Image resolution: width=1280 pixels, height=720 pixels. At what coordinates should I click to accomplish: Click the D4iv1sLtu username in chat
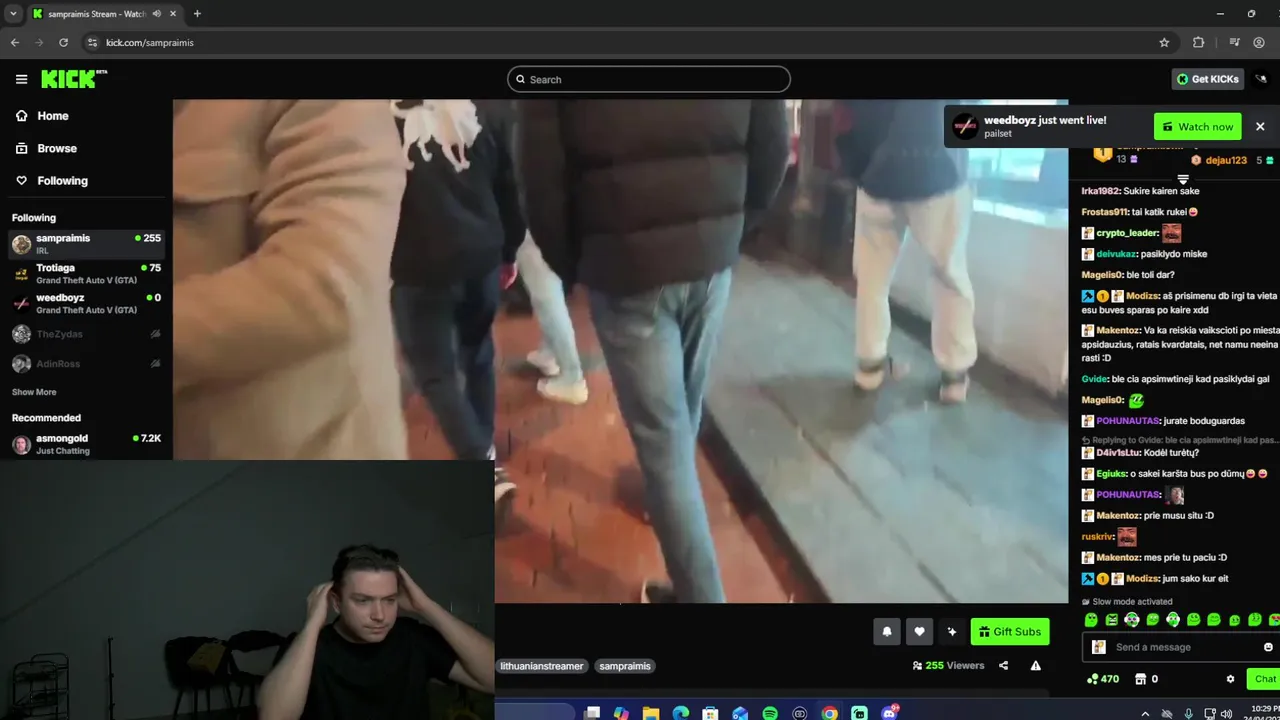(x=1117, y=453)
